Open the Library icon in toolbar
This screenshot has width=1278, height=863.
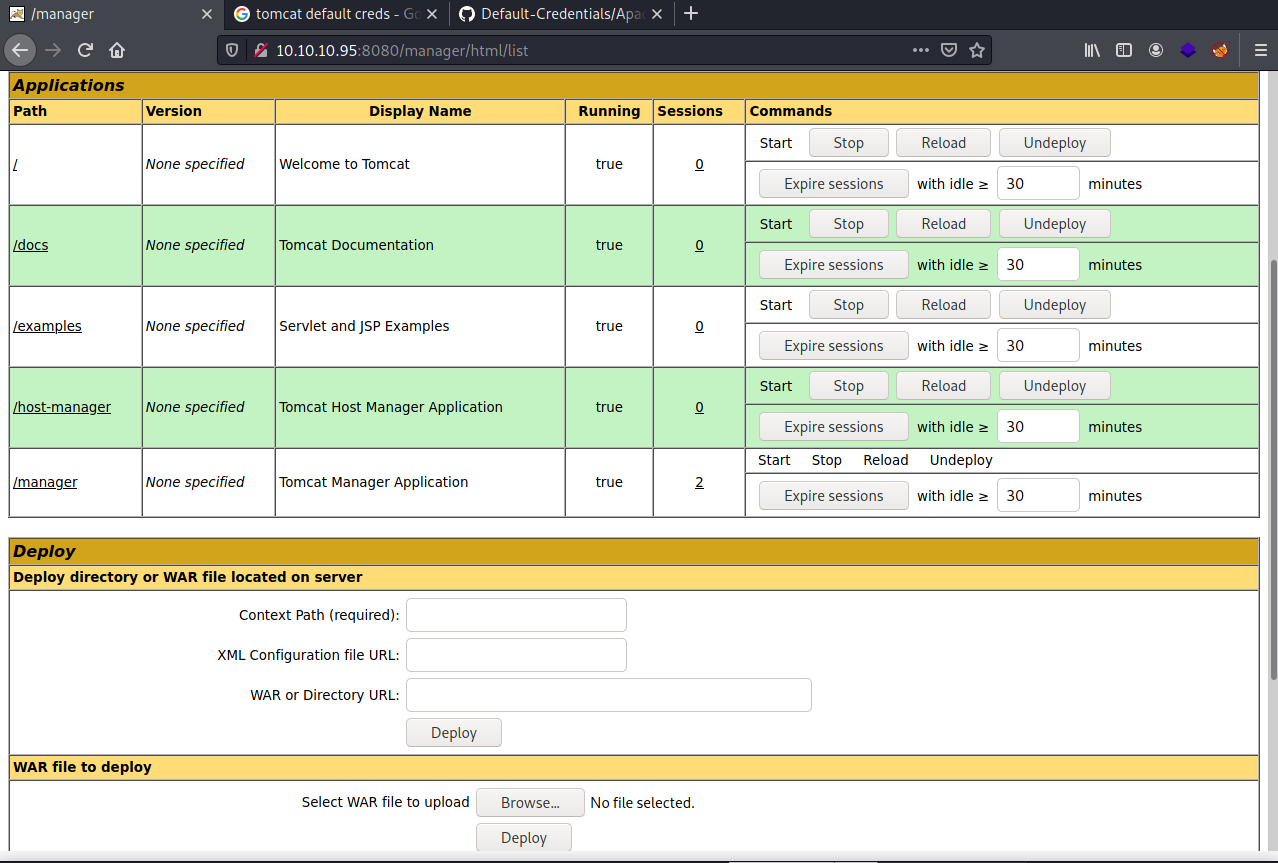click(1092, 50)
